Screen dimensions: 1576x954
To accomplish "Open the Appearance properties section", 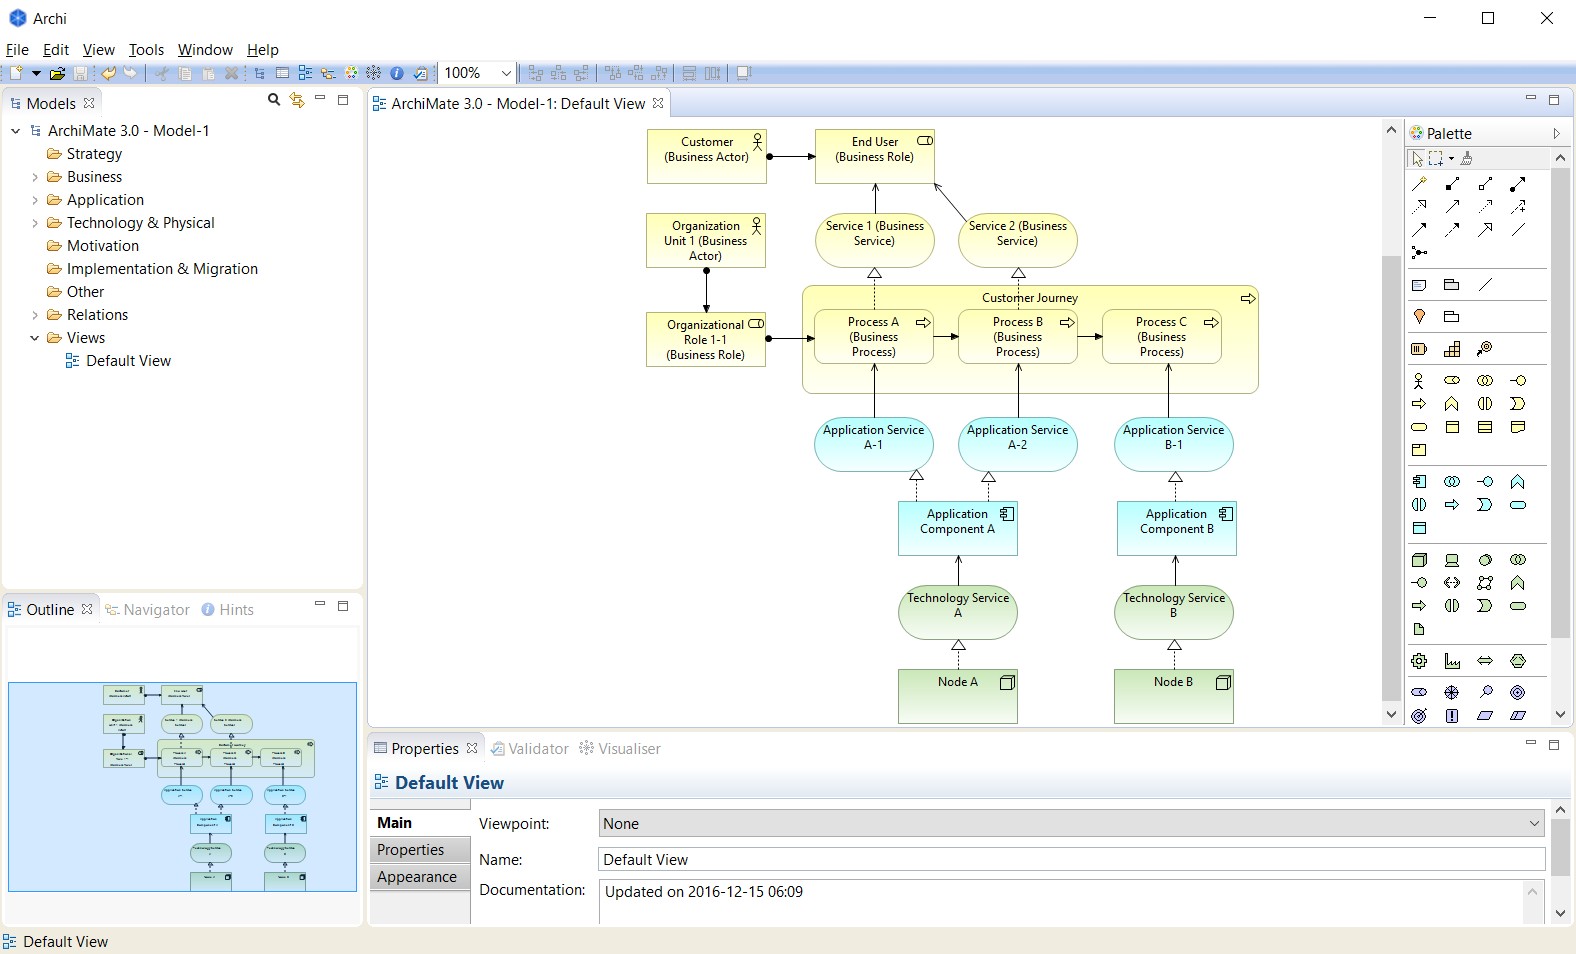I will pyautogui.click(x=417, y=877).
